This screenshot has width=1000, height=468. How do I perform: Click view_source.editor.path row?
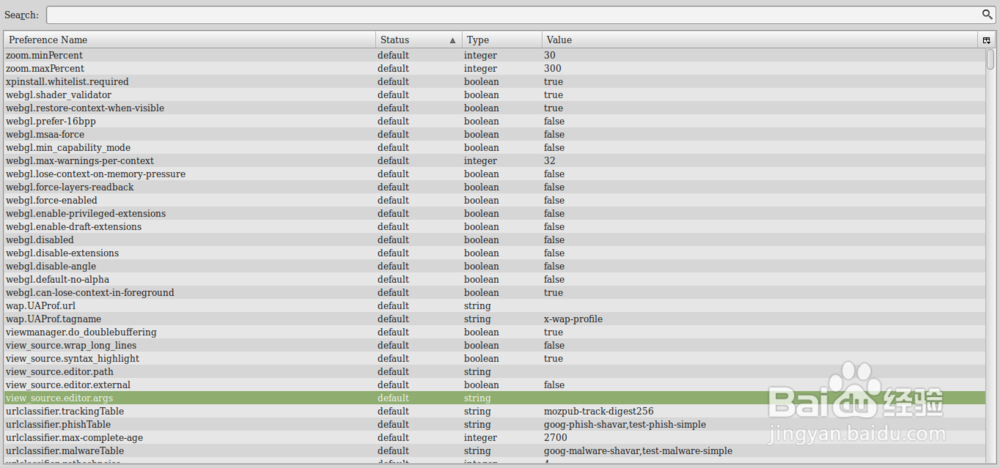(x=494, y=372)
